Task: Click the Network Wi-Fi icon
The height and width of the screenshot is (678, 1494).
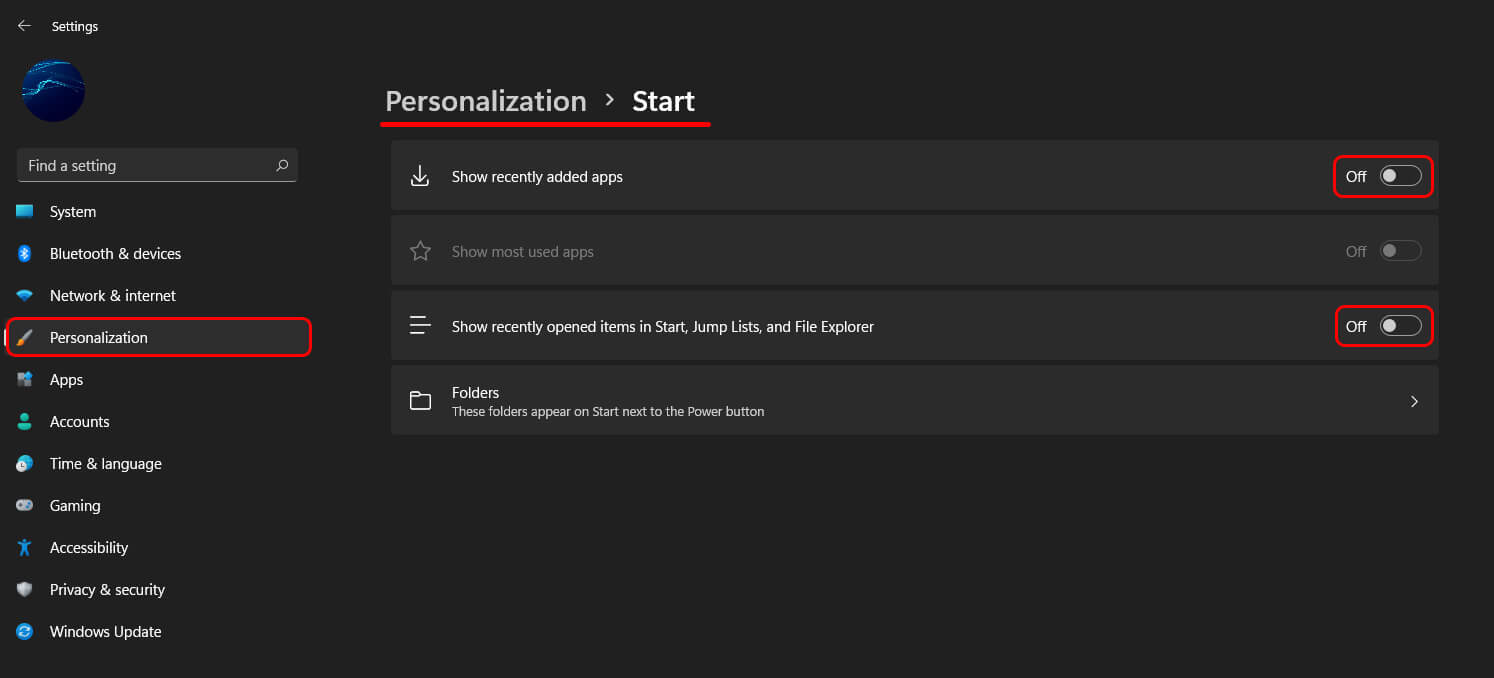Action: (25, 296)
